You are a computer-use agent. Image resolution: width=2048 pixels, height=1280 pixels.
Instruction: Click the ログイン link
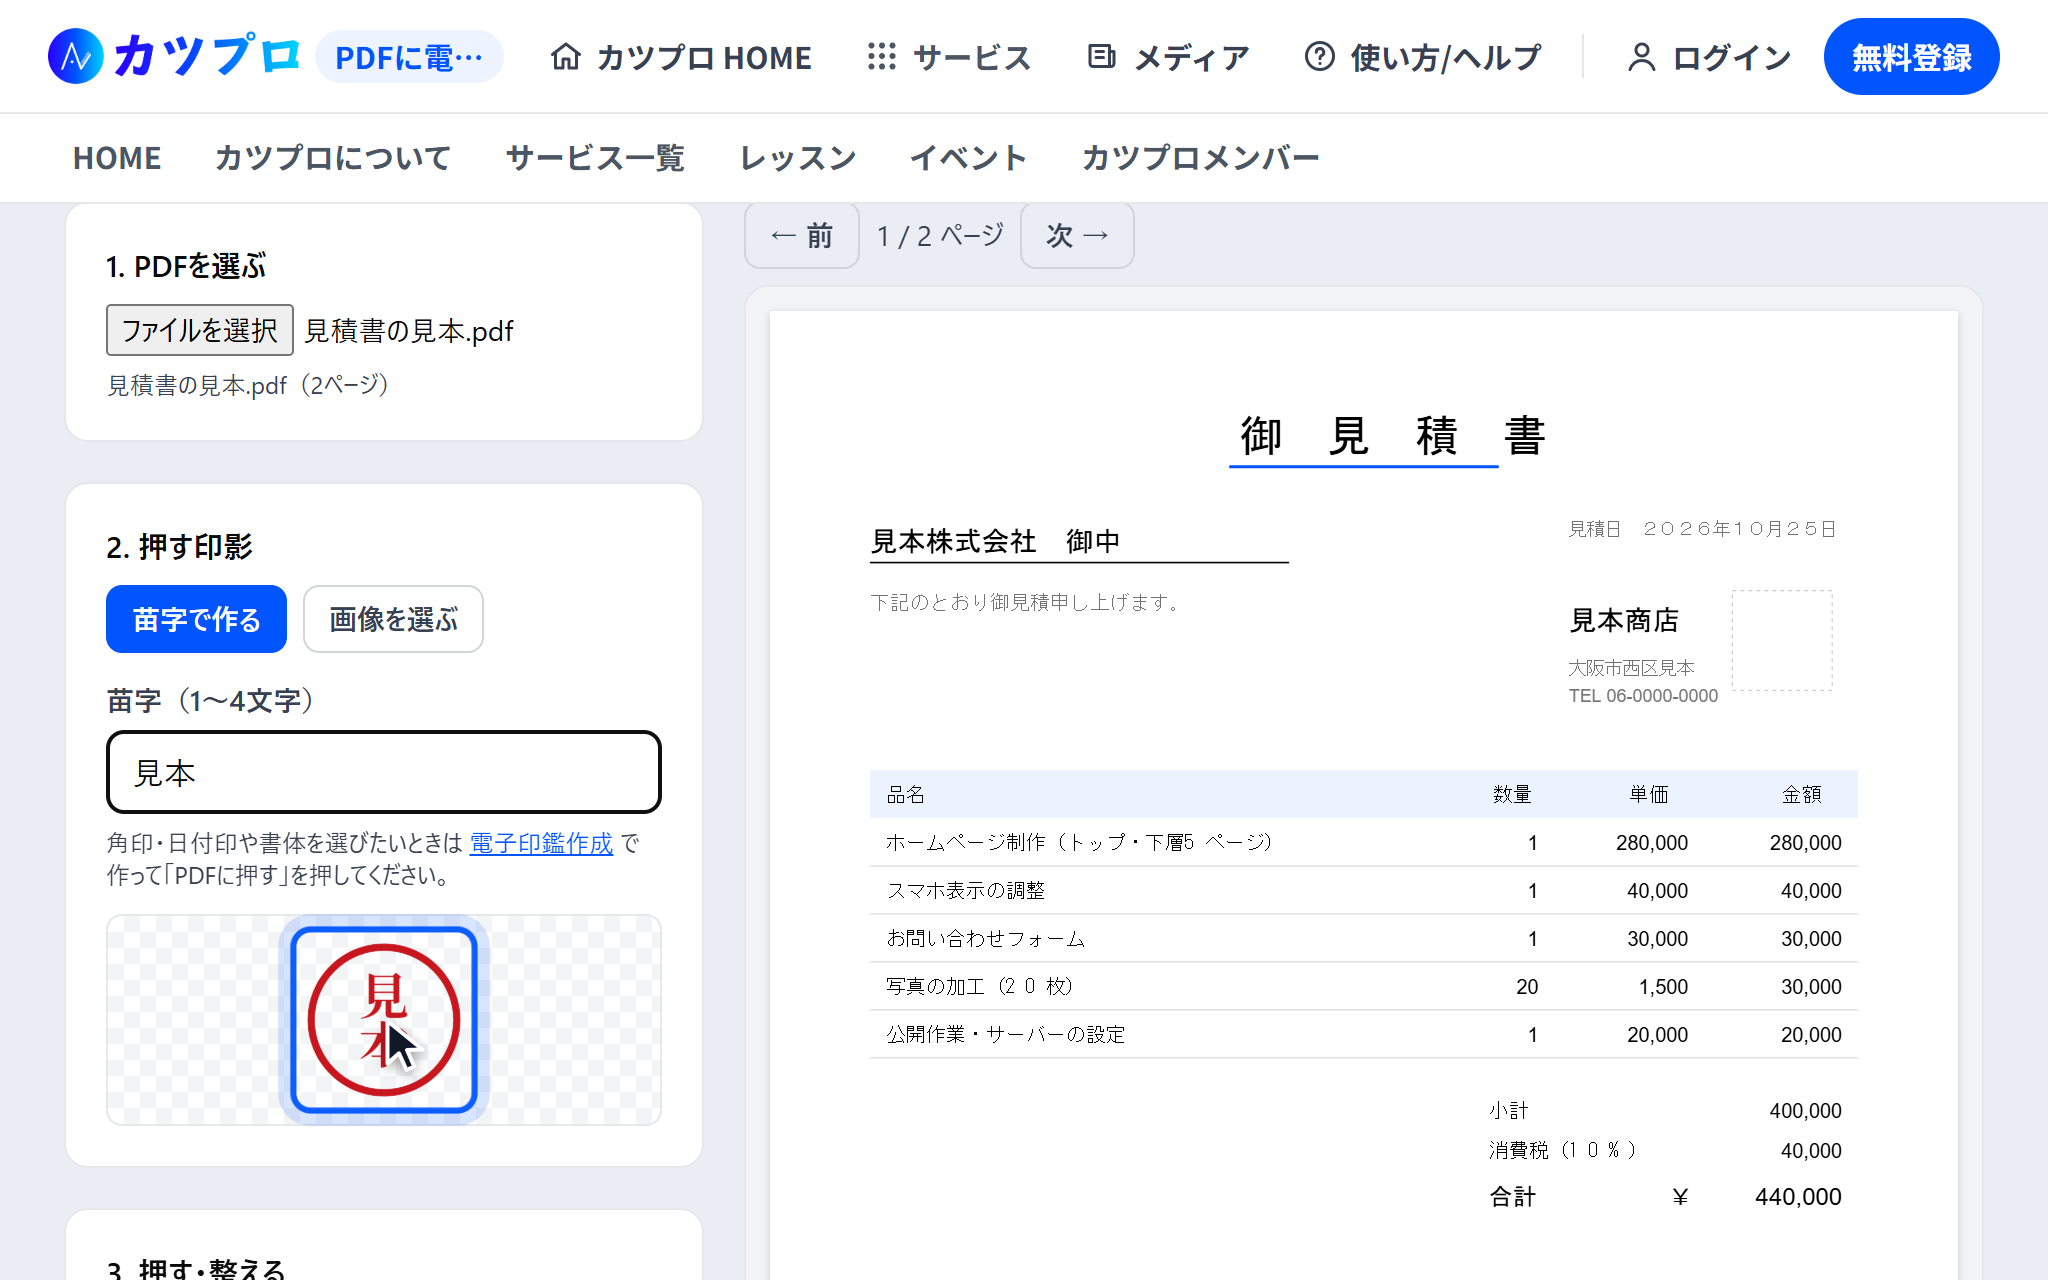click(1709, 57)
